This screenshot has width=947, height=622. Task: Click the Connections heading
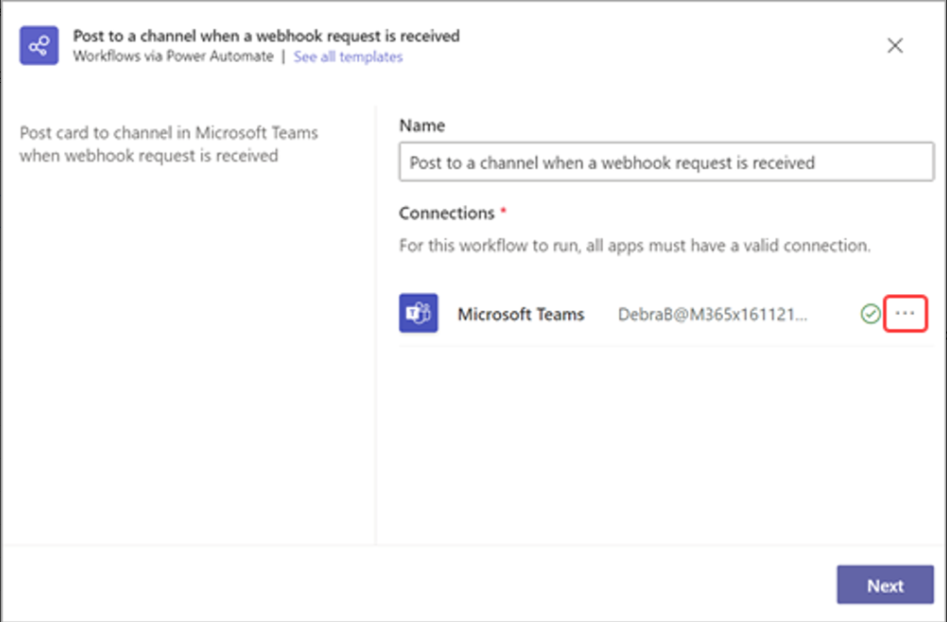tap(447, 213)
